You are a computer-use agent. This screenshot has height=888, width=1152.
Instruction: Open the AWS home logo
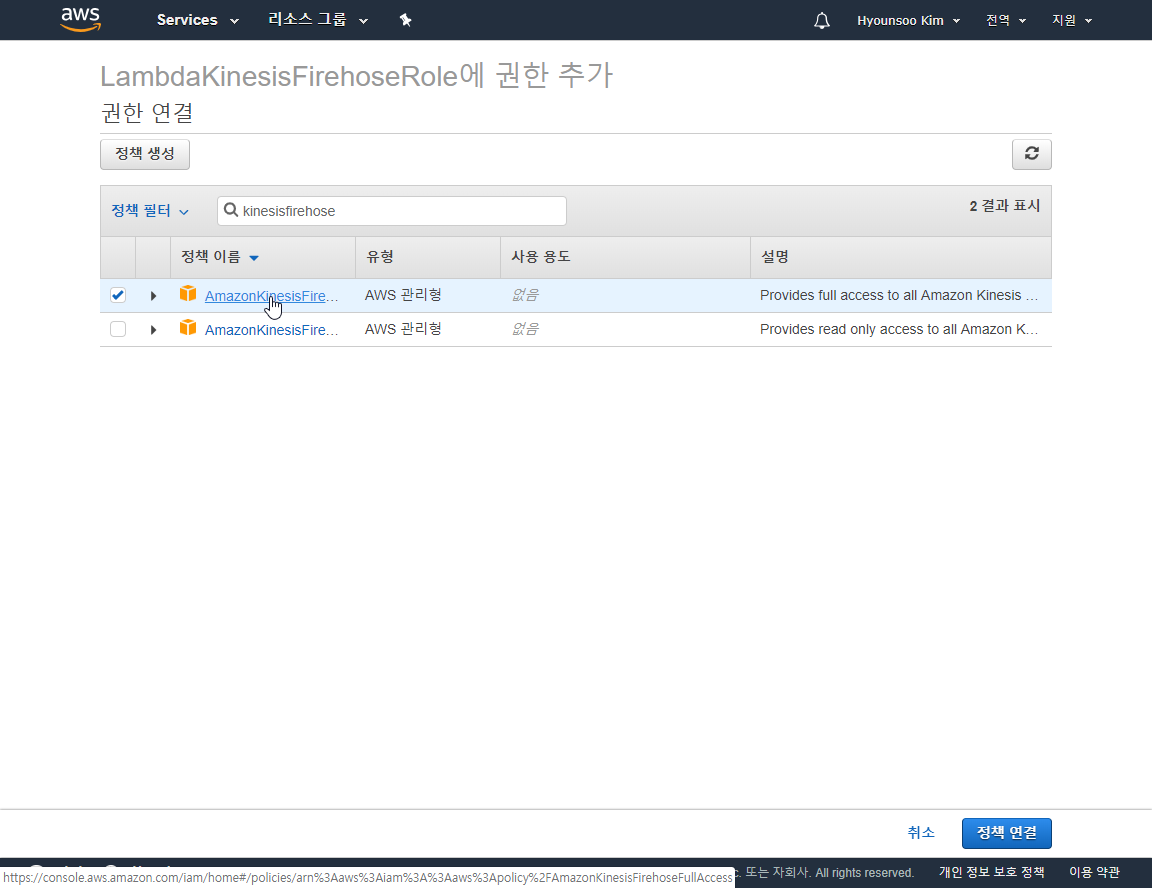[80, 20]
